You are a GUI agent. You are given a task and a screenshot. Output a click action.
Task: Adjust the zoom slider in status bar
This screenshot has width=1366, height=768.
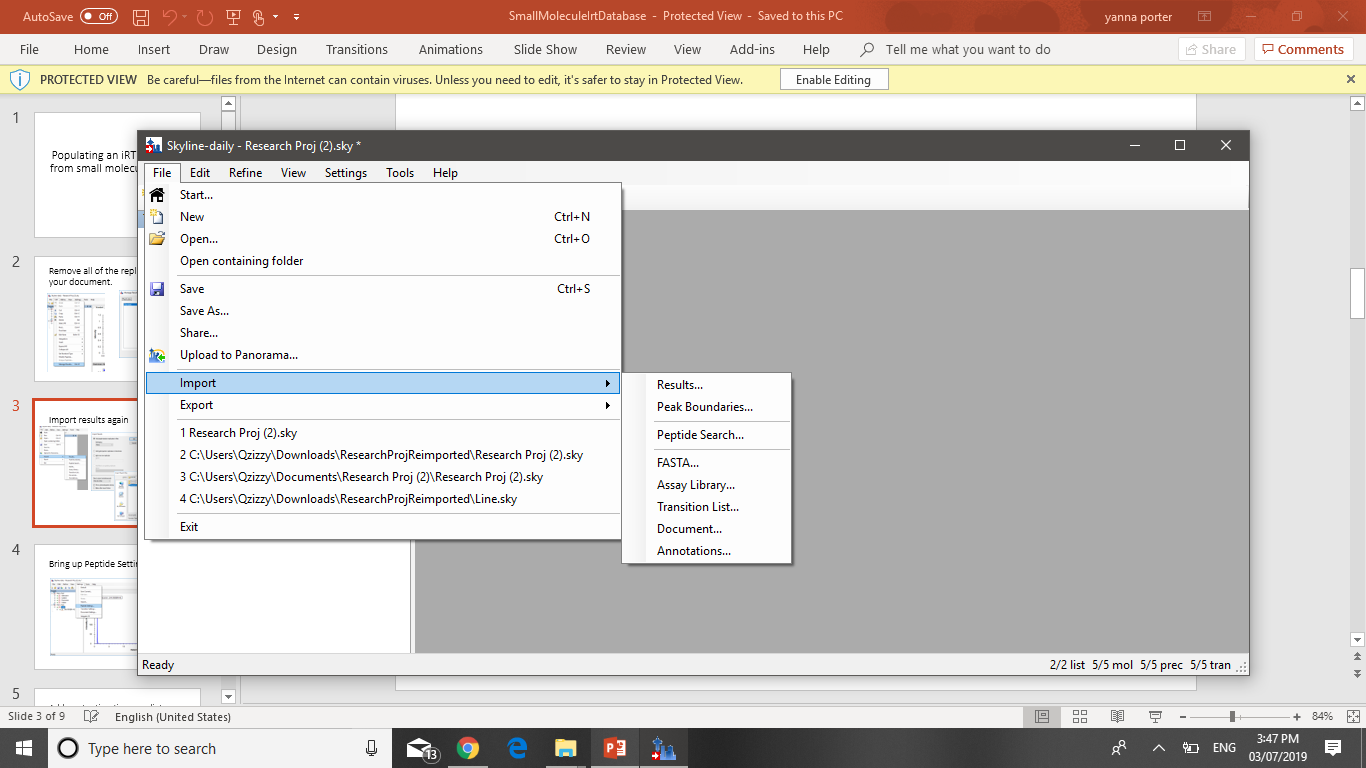(1233, 717)
